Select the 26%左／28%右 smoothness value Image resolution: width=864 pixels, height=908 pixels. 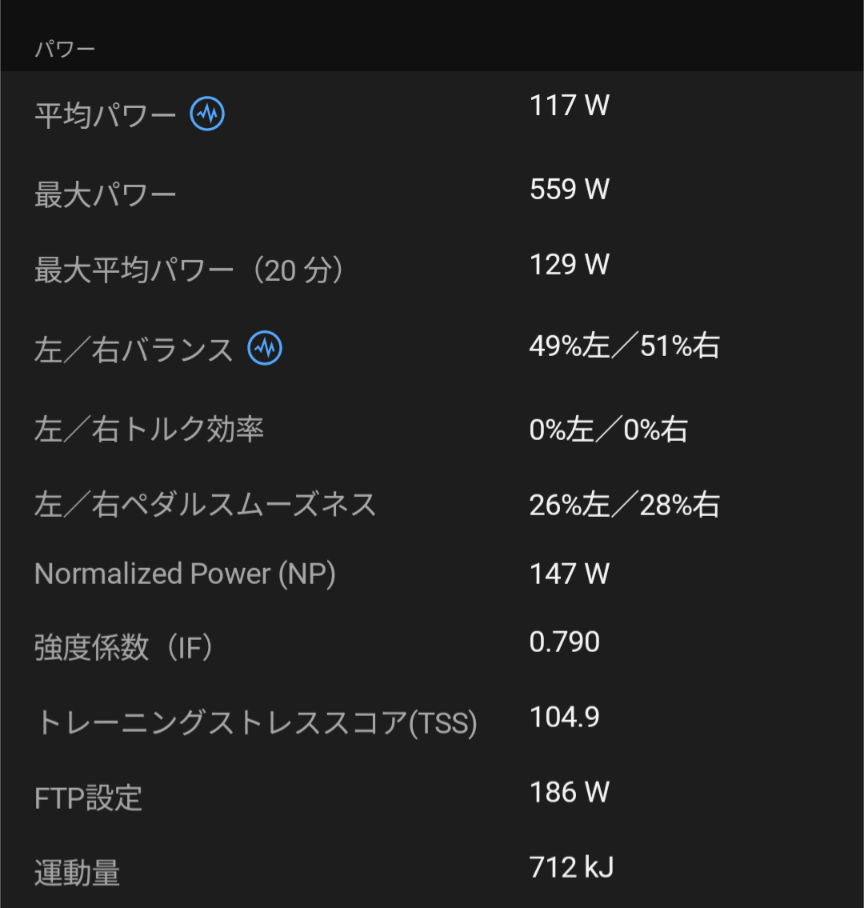pyautogui.click(x=624, y=505)
